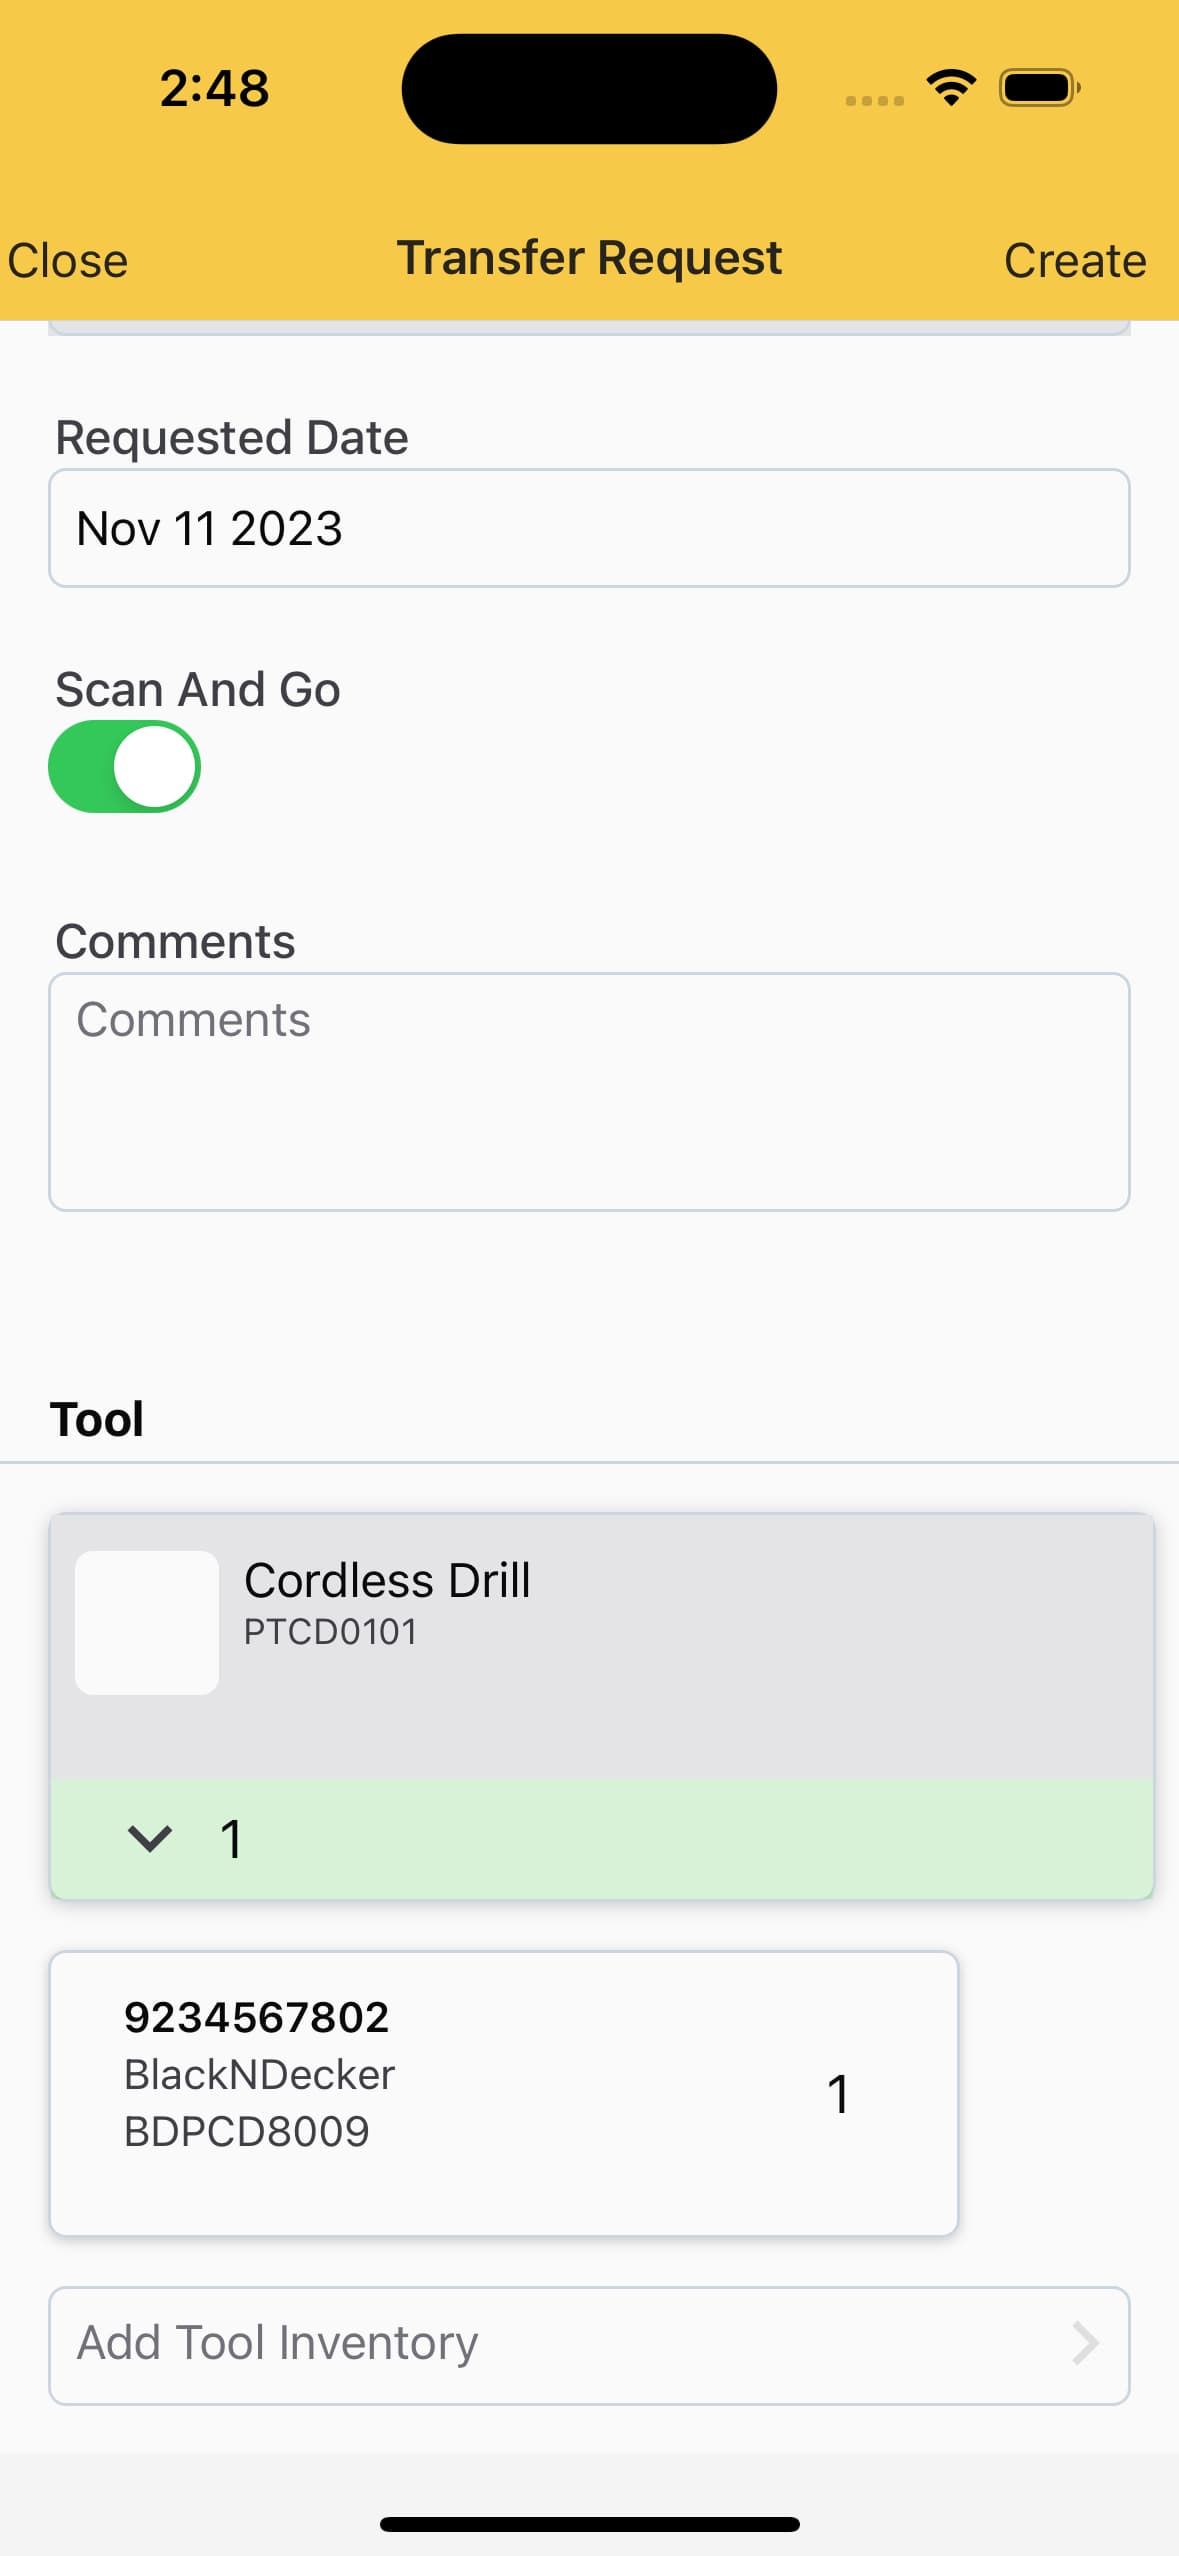Screen dimensions: 1179x2556
Task: Tap the Cordless Drill image thumbnail
Action: click(x=147, y=1622)
